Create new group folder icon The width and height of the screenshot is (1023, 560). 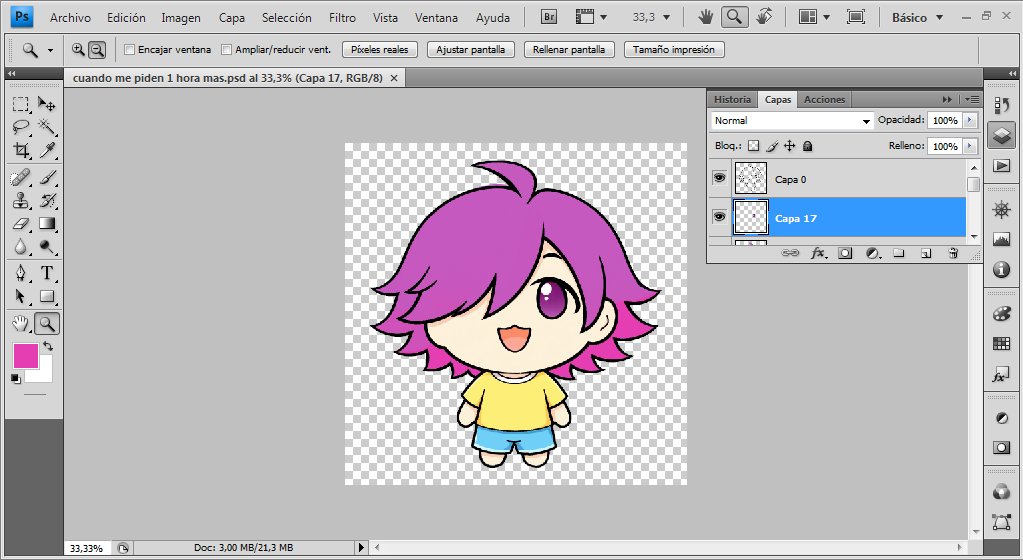click(x=899, y=253)
